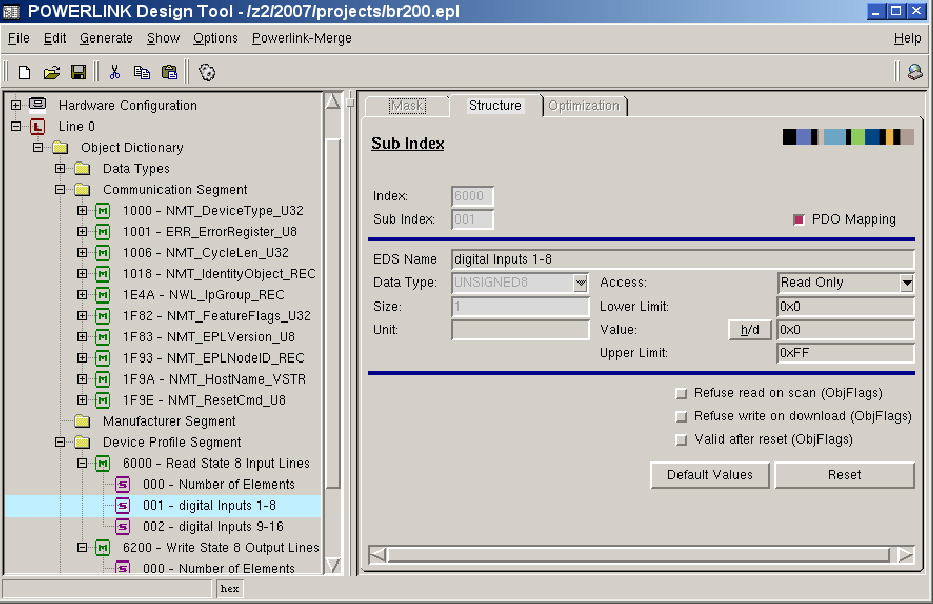
Task: Open the Show menu
Action: [163, 38]
